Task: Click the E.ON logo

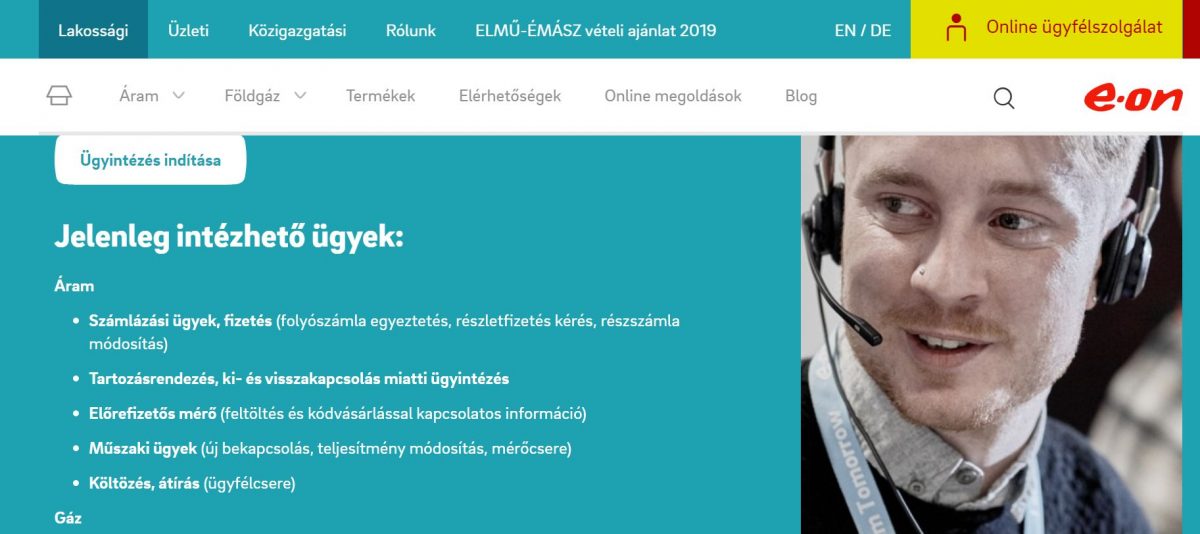Action: (x=1133, y=97)
